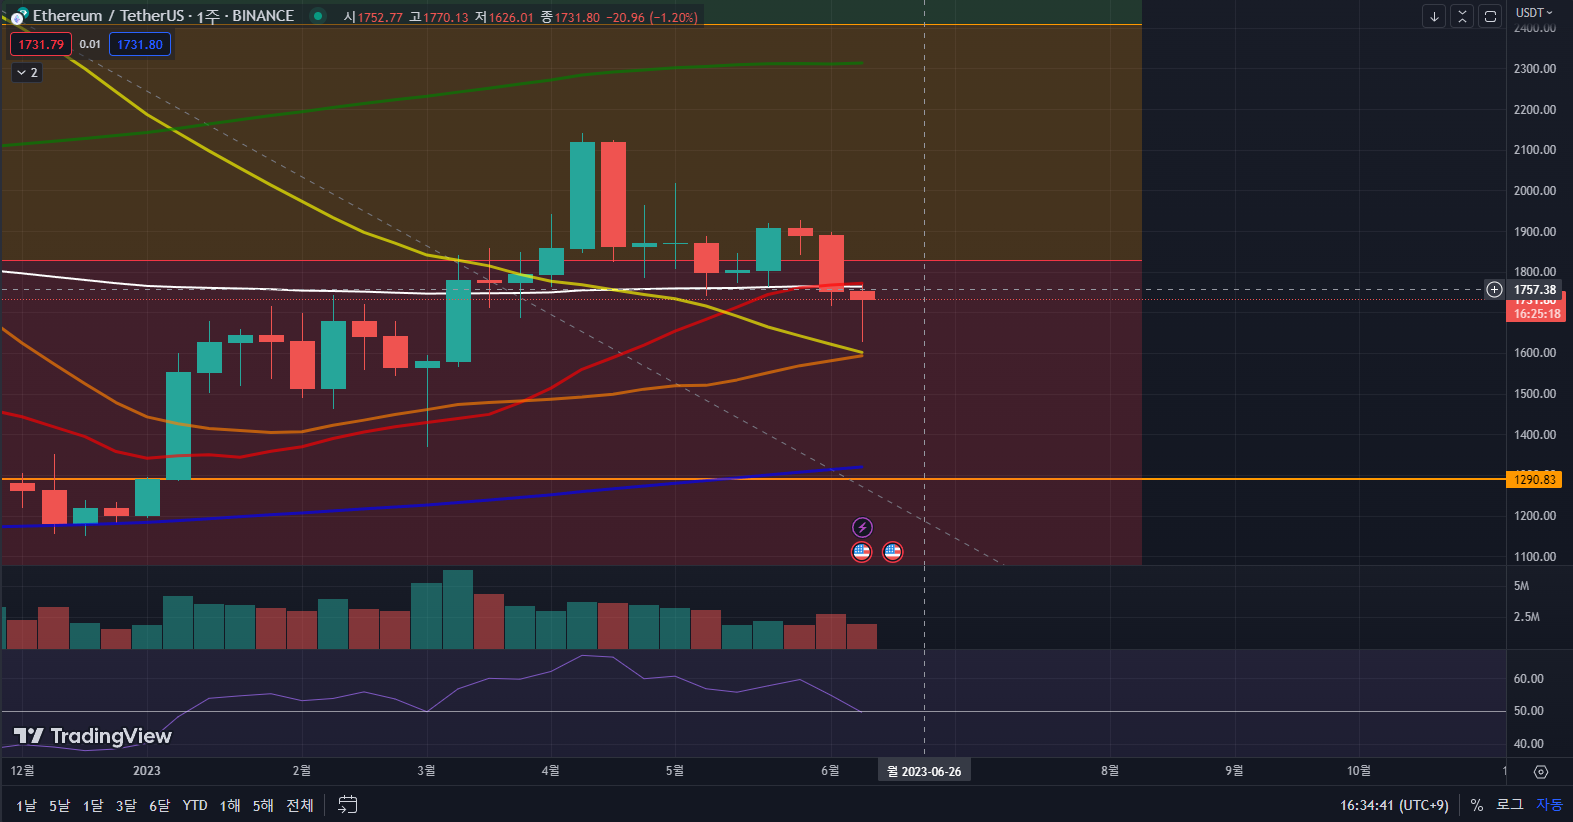Toggle the 자동 auto scale
This screenshot has height=822, width=1573.
click(1549, 805)
